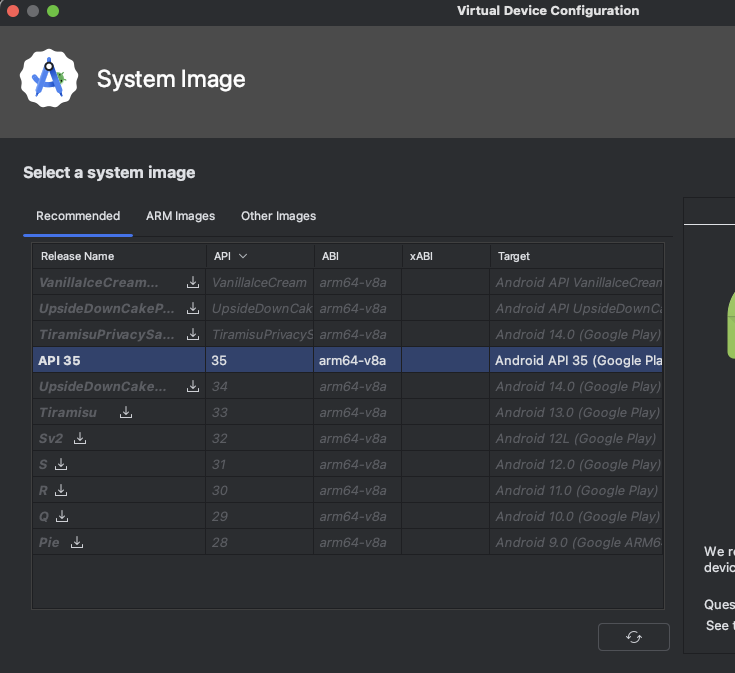This screenshot has width=735, height=673.
Task: Download the Pie API 28 image
Action: click(x=77, y=542)
